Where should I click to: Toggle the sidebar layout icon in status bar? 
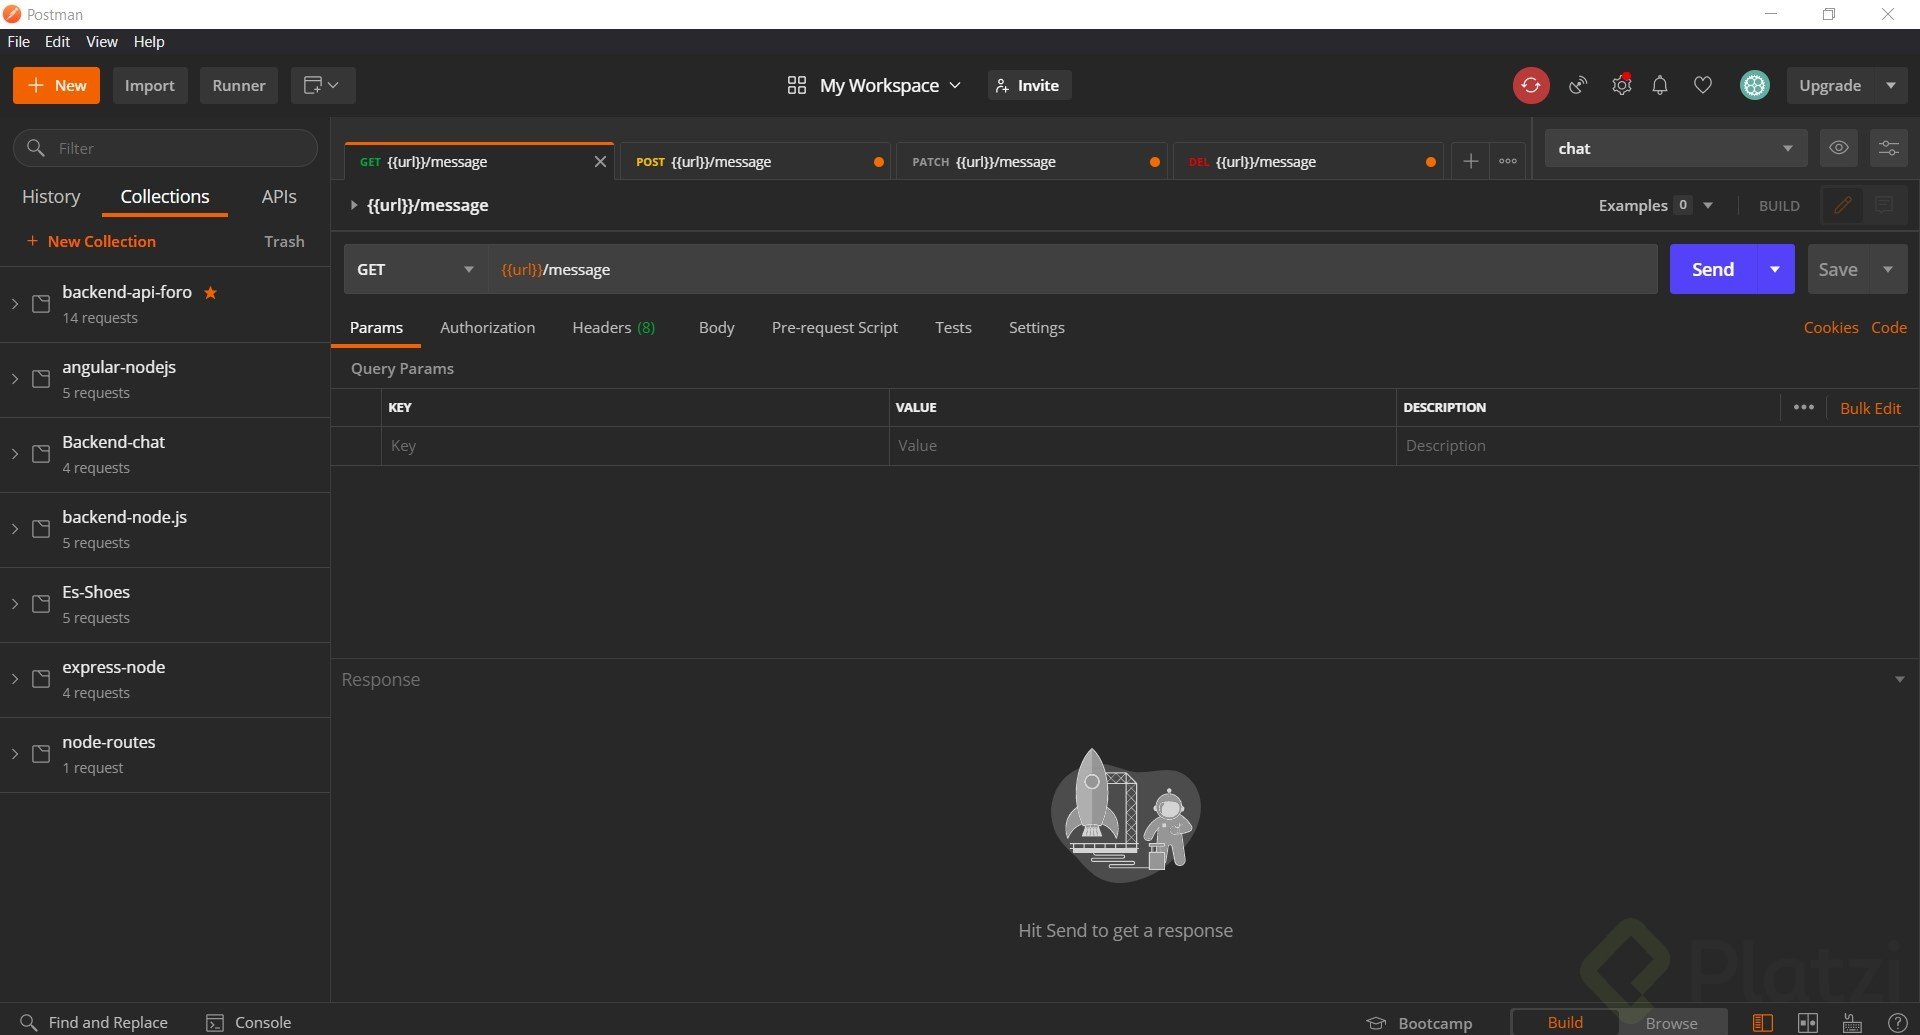point(1762,1023)
